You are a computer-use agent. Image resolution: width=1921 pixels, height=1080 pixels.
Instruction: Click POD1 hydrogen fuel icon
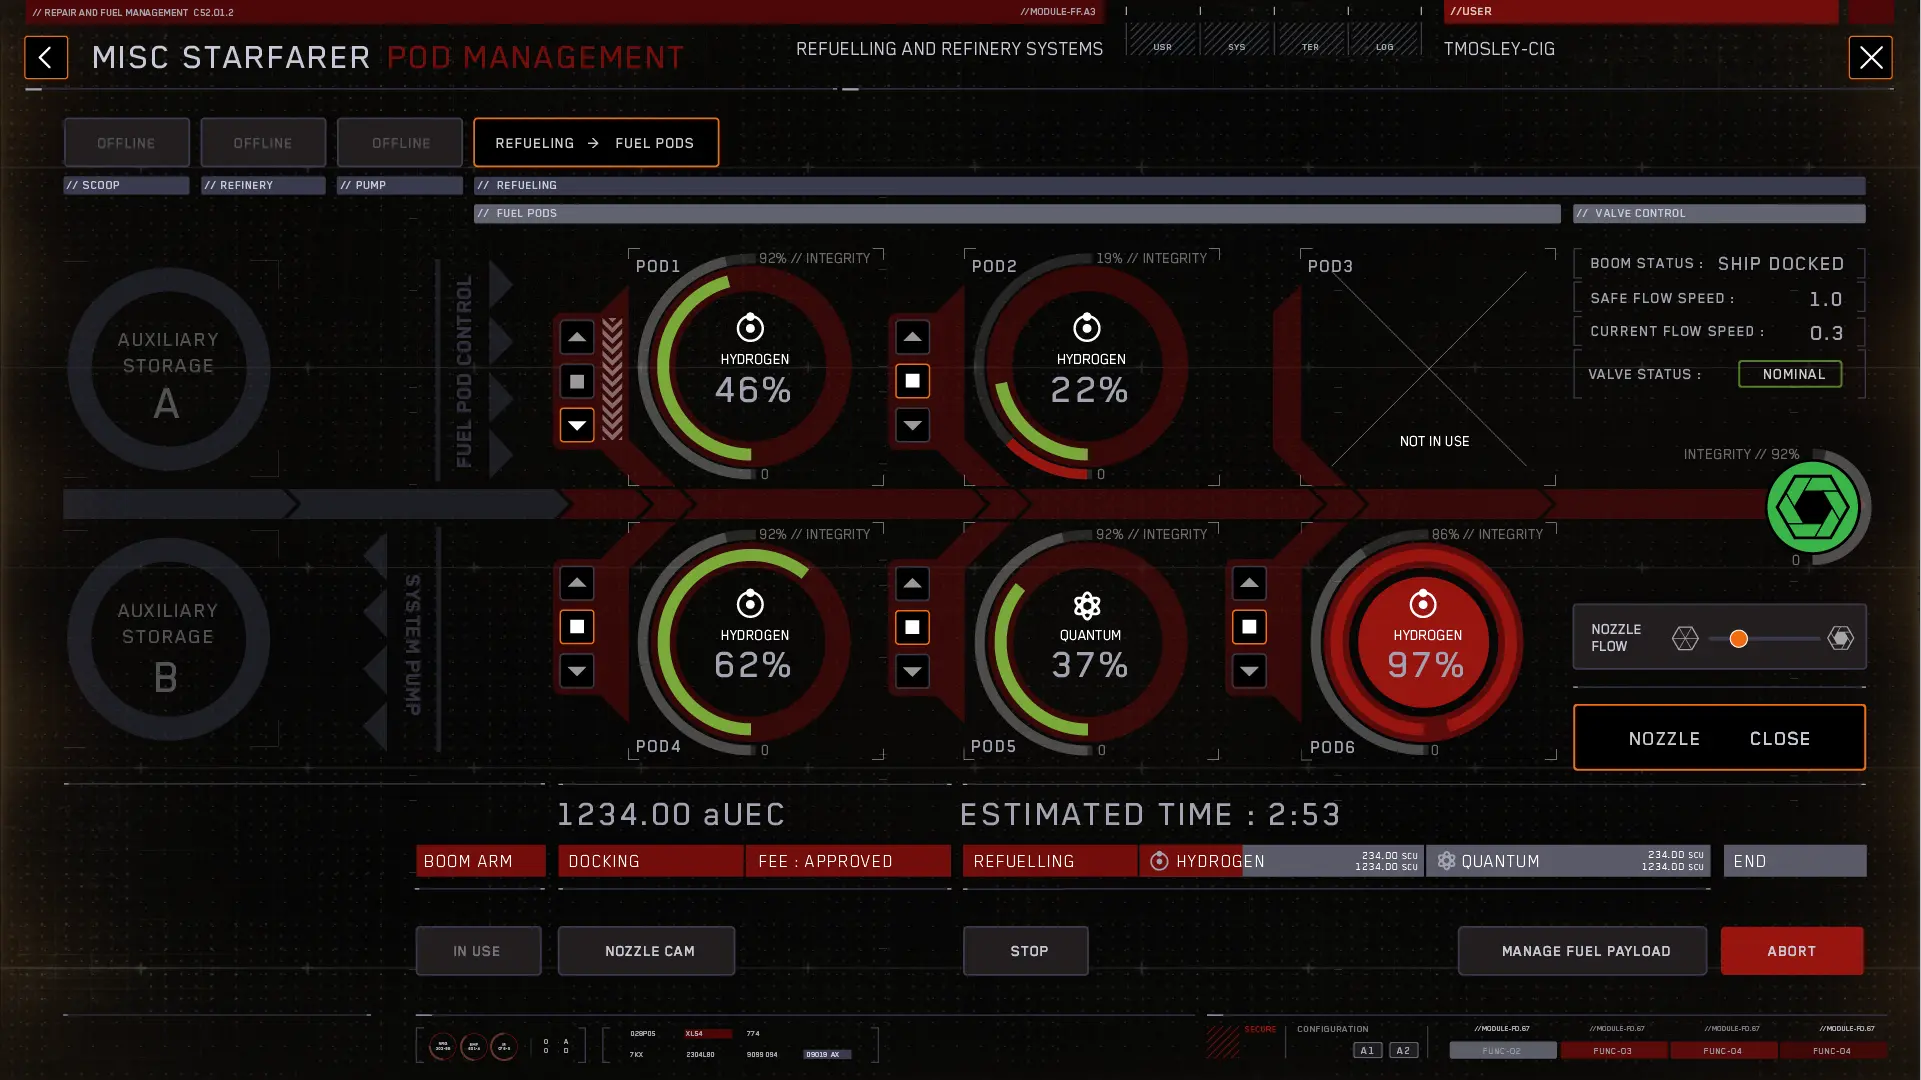point(750,327)
